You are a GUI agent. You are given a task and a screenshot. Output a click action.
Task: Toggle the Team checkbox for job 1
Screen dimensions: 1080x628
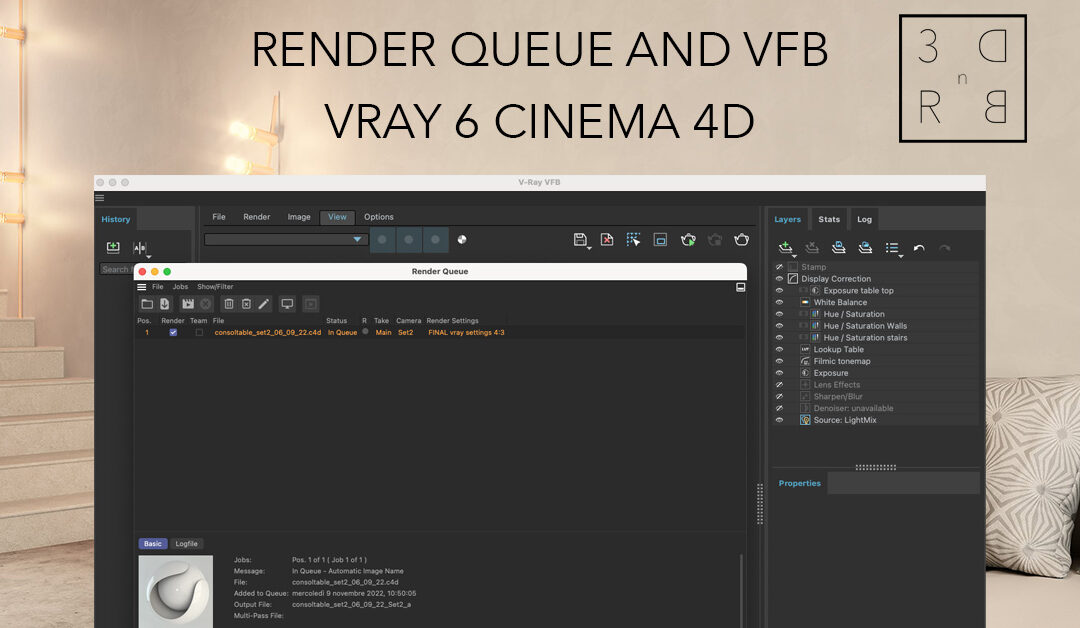(199, 333)
